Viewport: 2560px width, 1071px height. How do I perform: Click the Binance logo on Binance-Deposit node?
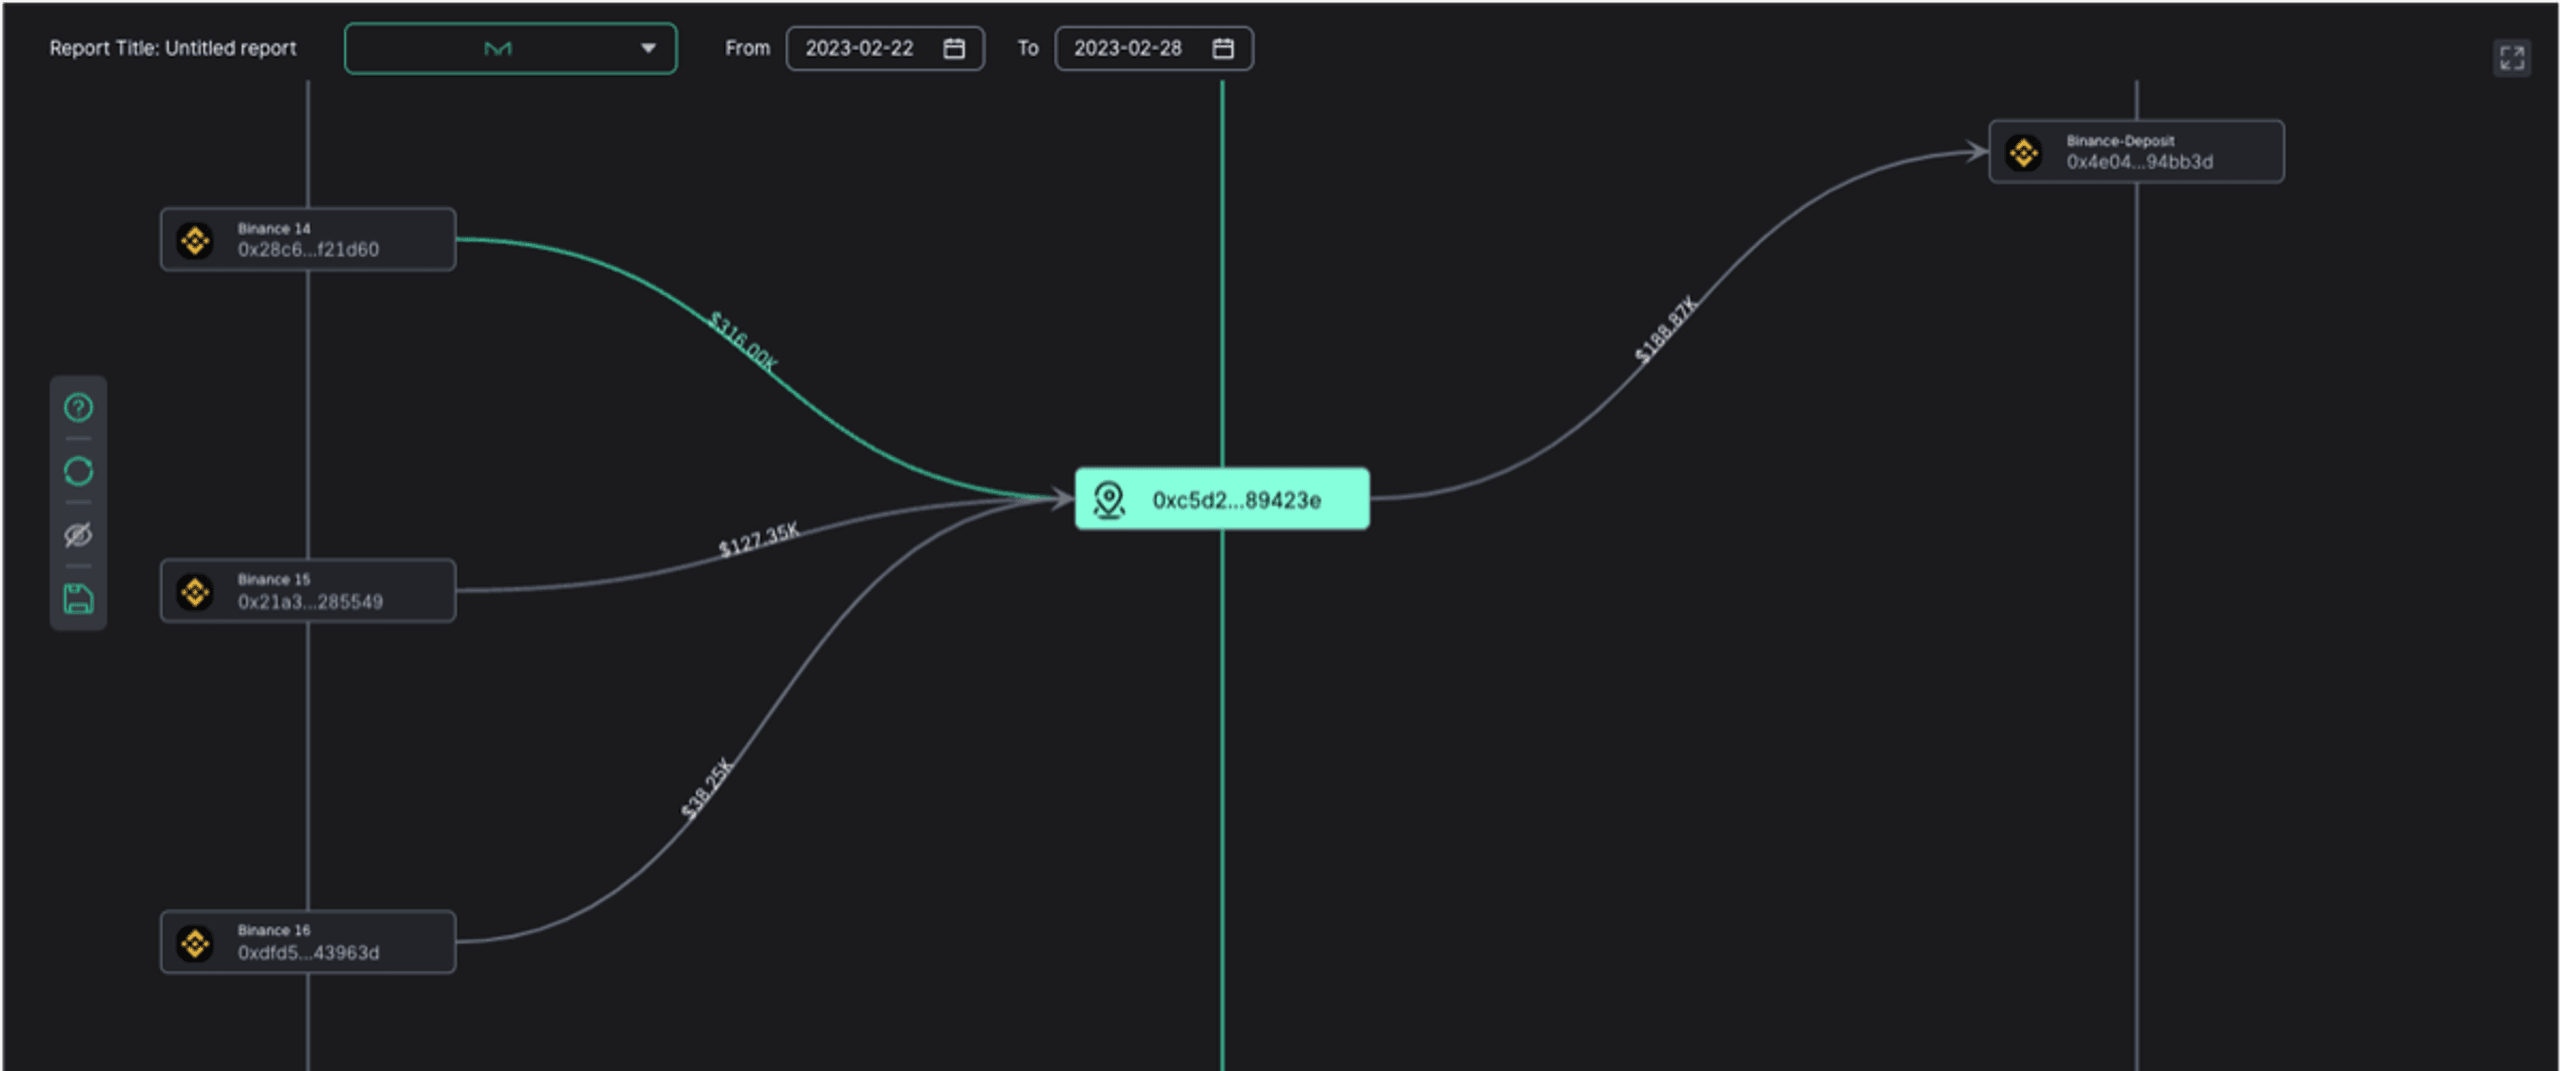(2024, 153)
